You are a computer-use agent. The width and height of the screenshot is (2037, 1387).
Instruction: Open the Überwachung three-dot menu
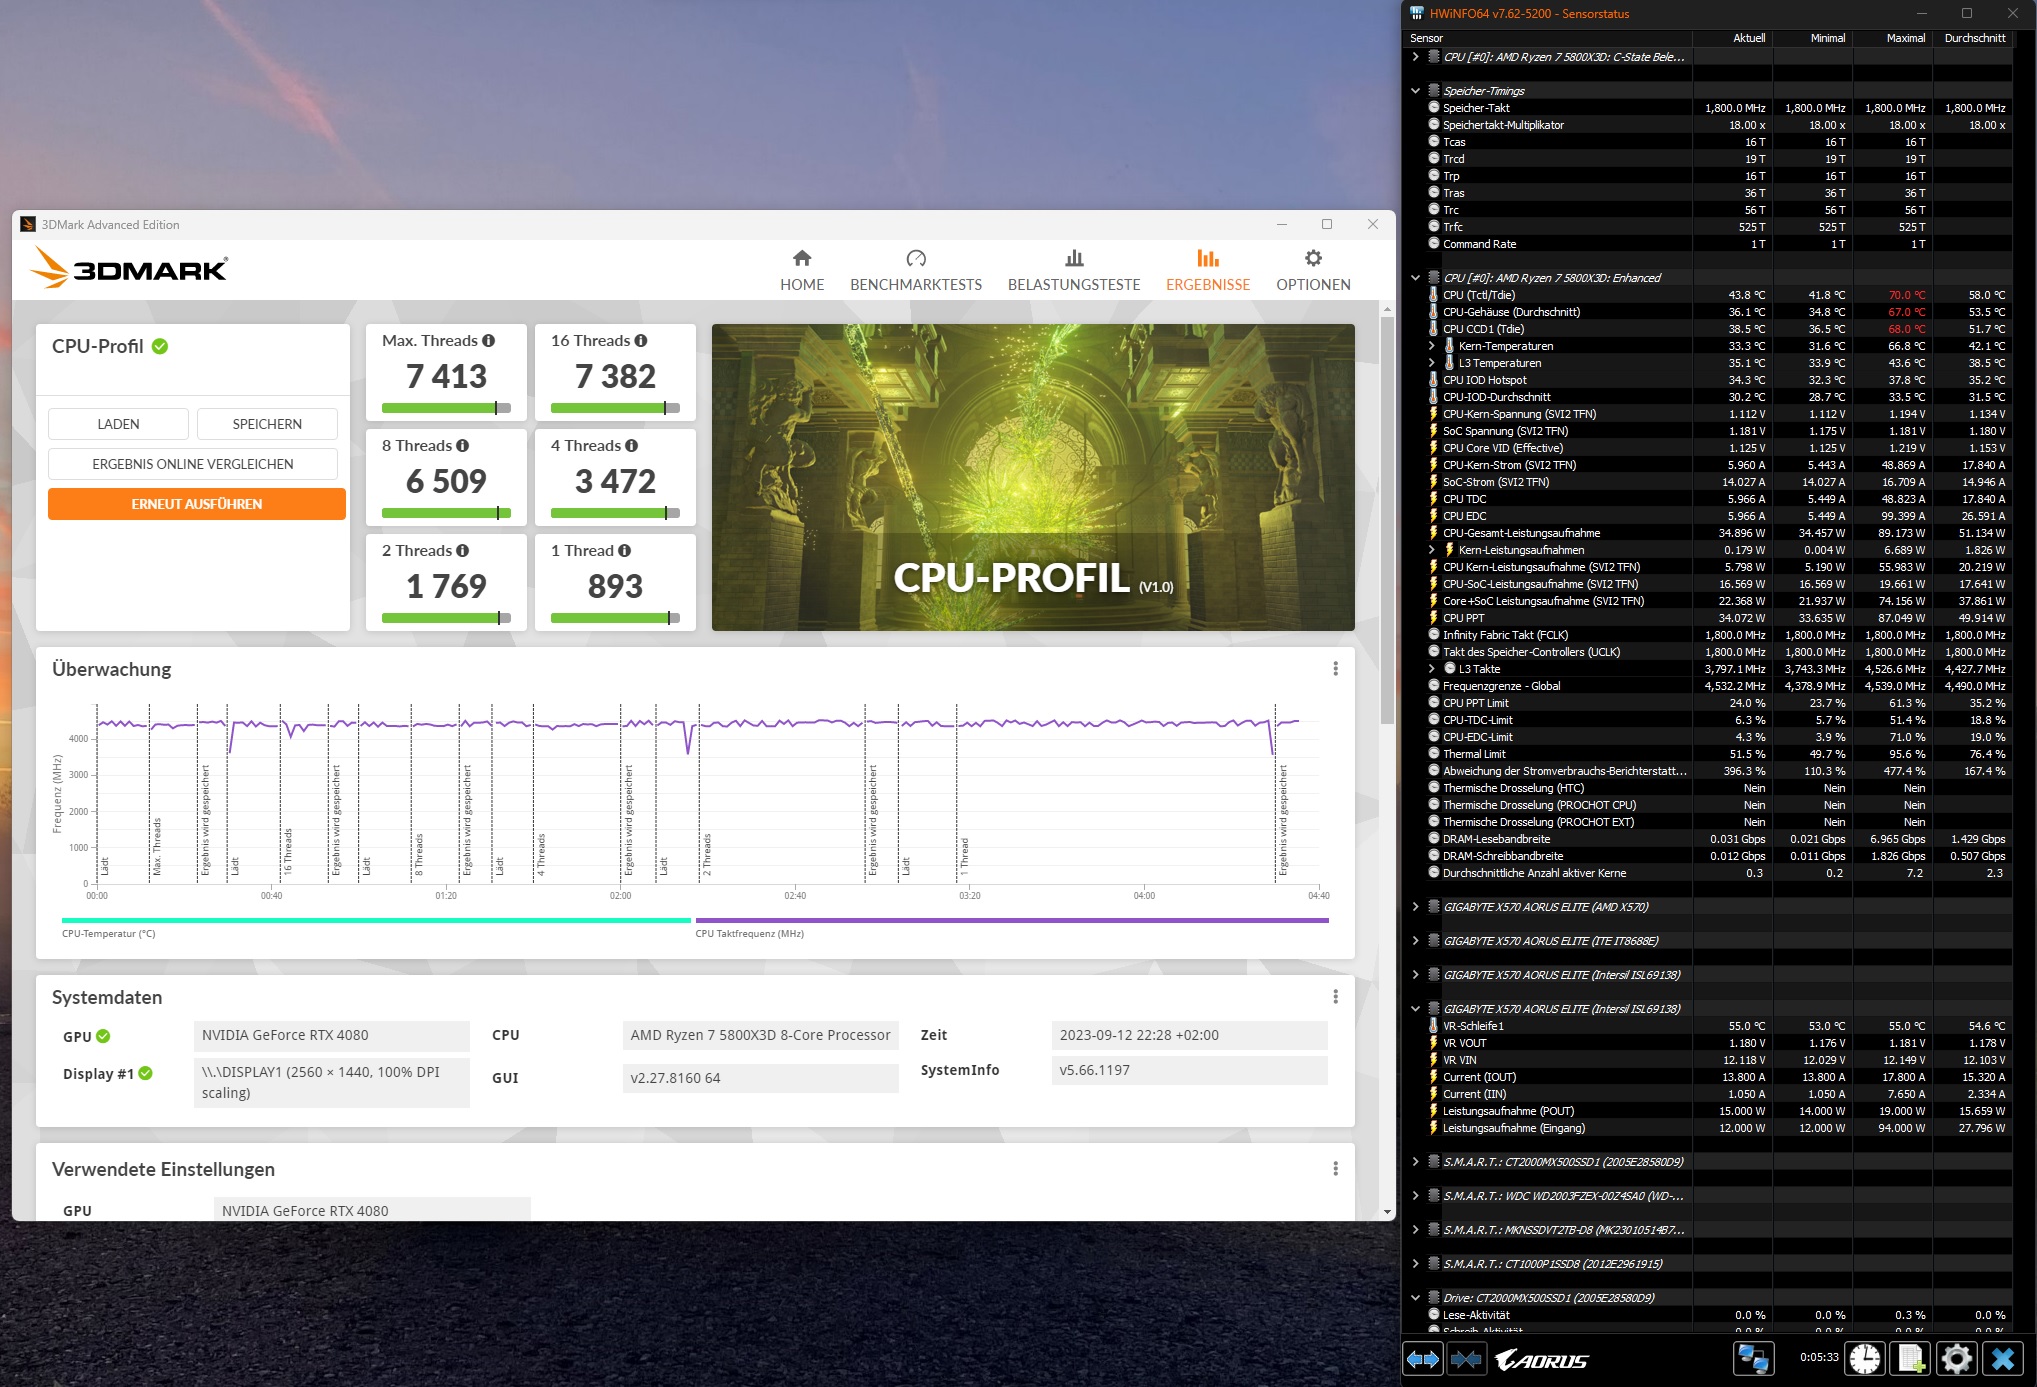(x=1335, y=669)
